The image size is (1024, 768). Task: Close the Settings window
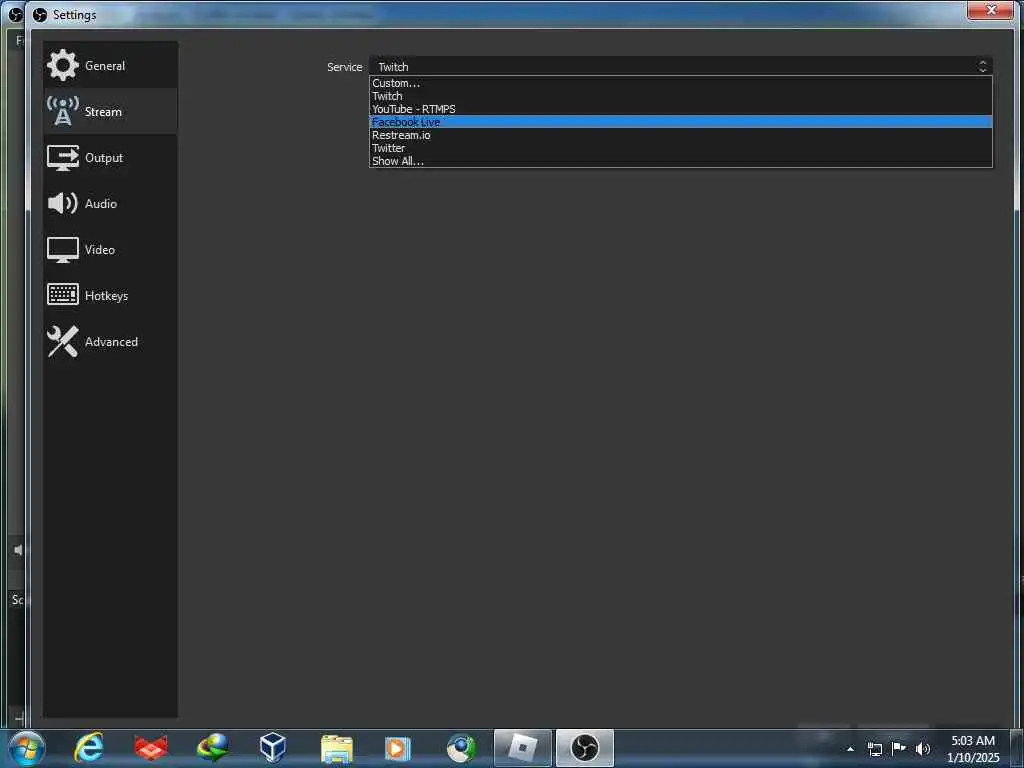[x=991, y=10]
